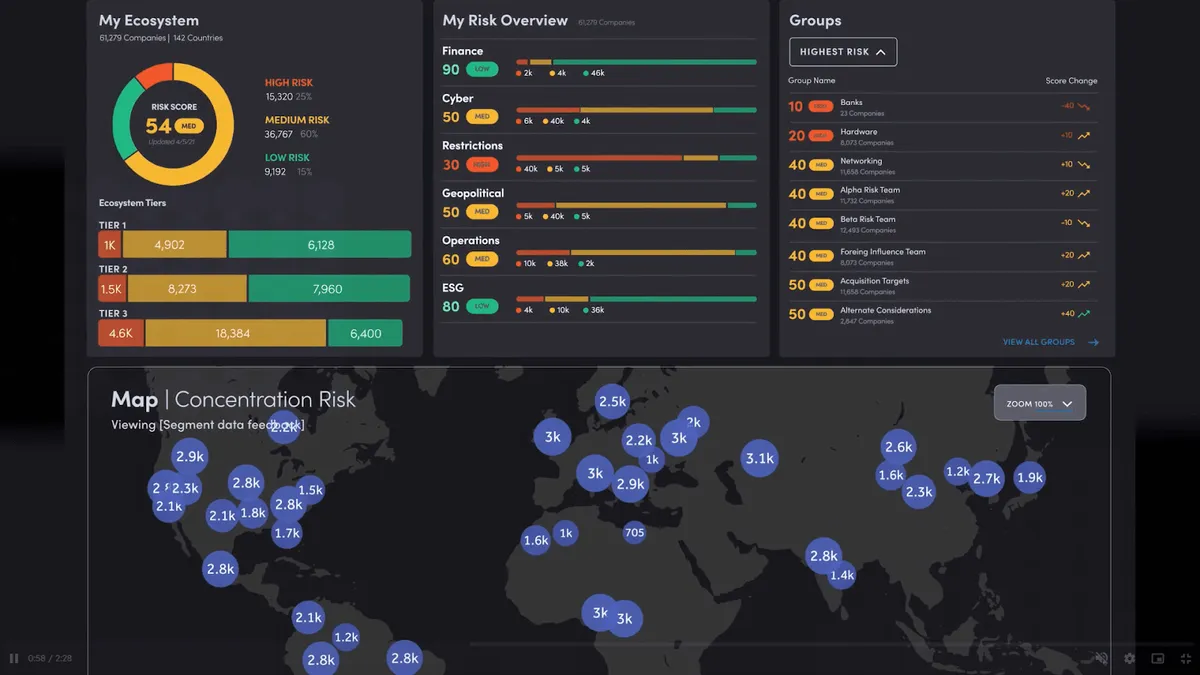Click the LOW badge beside Finance score 90
The width and height of the screenshot is (1200, 675).
click(x=482, y=69)
